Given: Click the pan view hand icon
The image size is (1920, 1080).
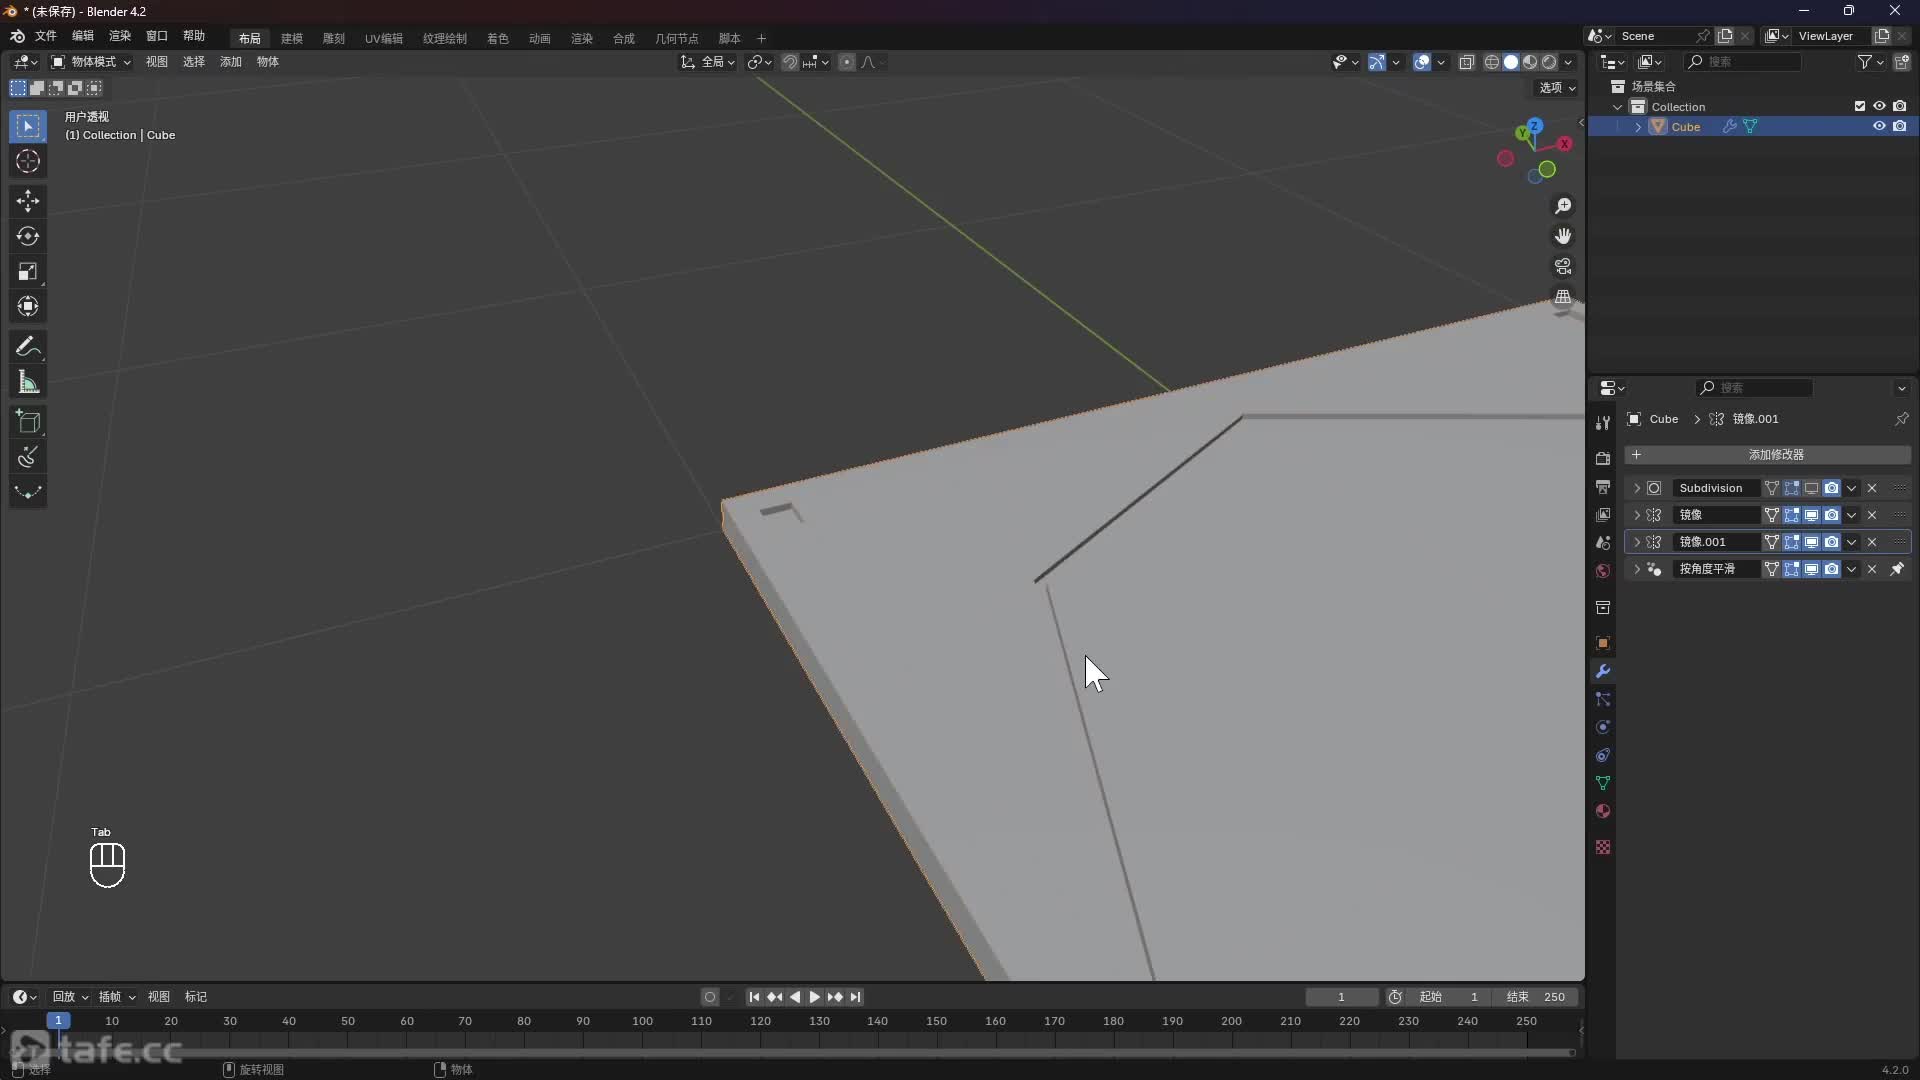Looking at the screenshot, I should 1563,236.
